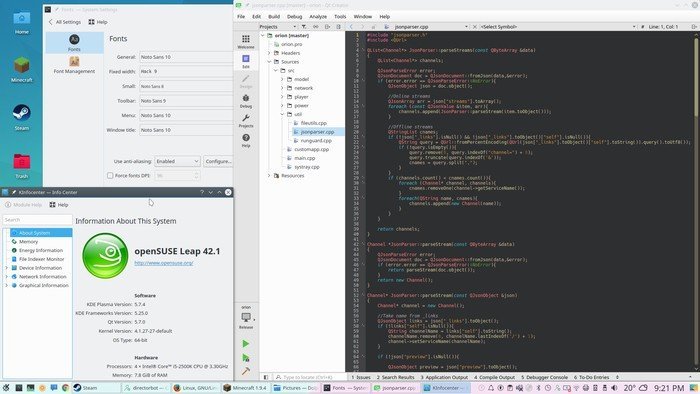The width and height of the screenshot is (700, 394).
Task: Open Home desktop icon
Action: [21, 23]
